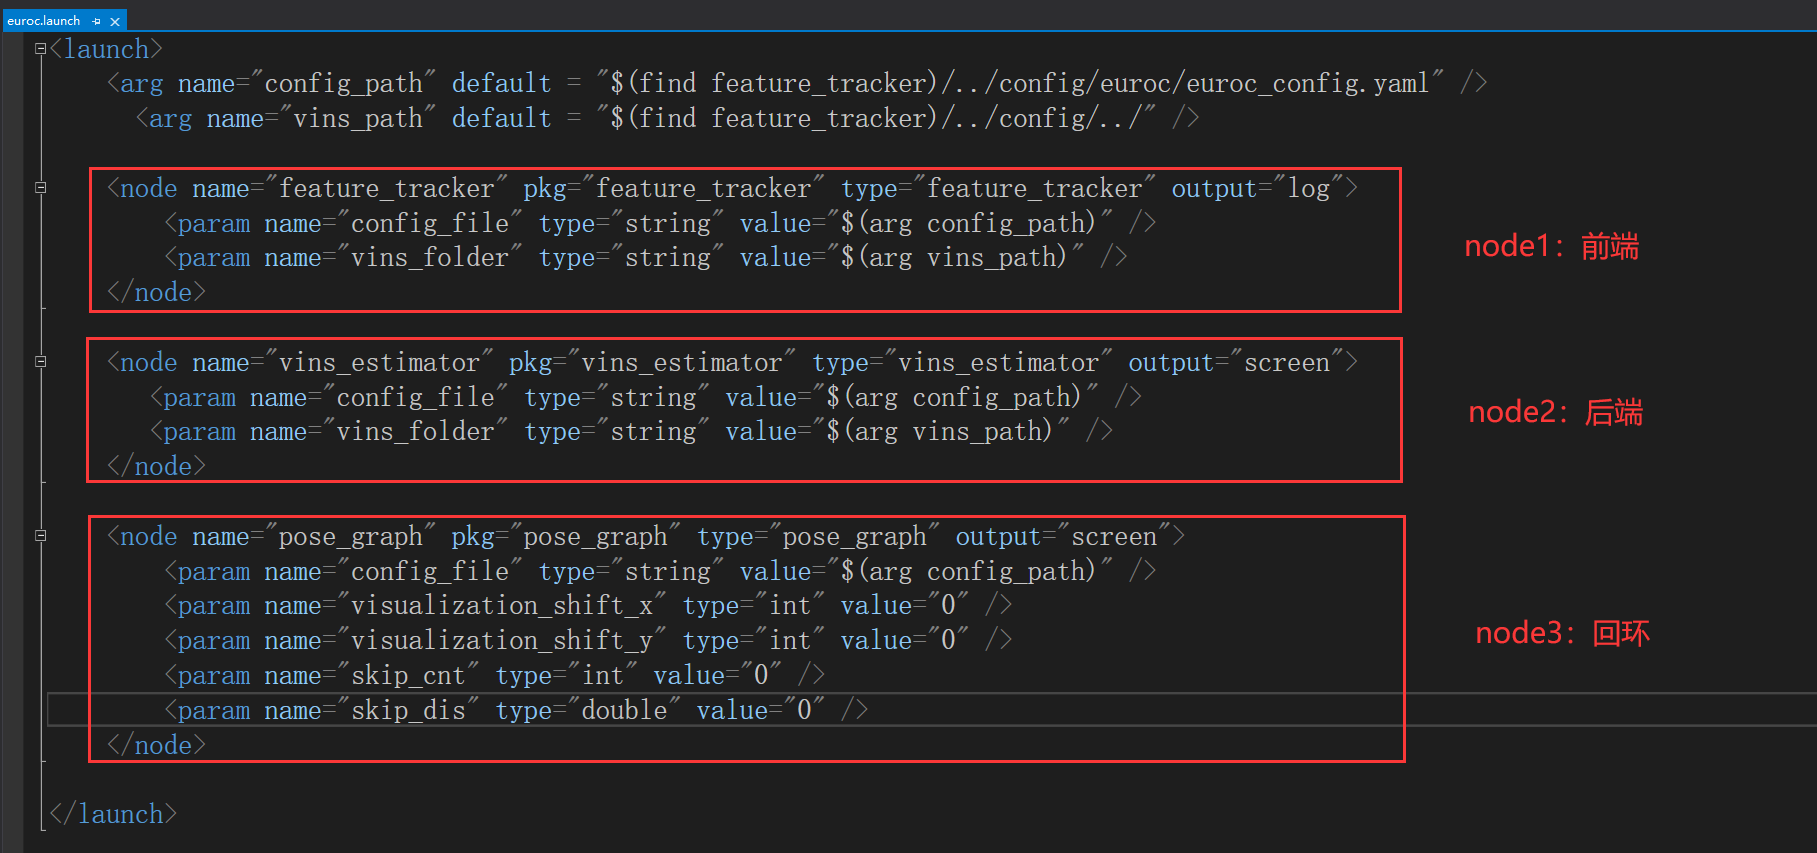Image resolution: width=1817 pixels, height=853 pixels.
Task: Collapse the launch root element
Action: click(40, 48)
